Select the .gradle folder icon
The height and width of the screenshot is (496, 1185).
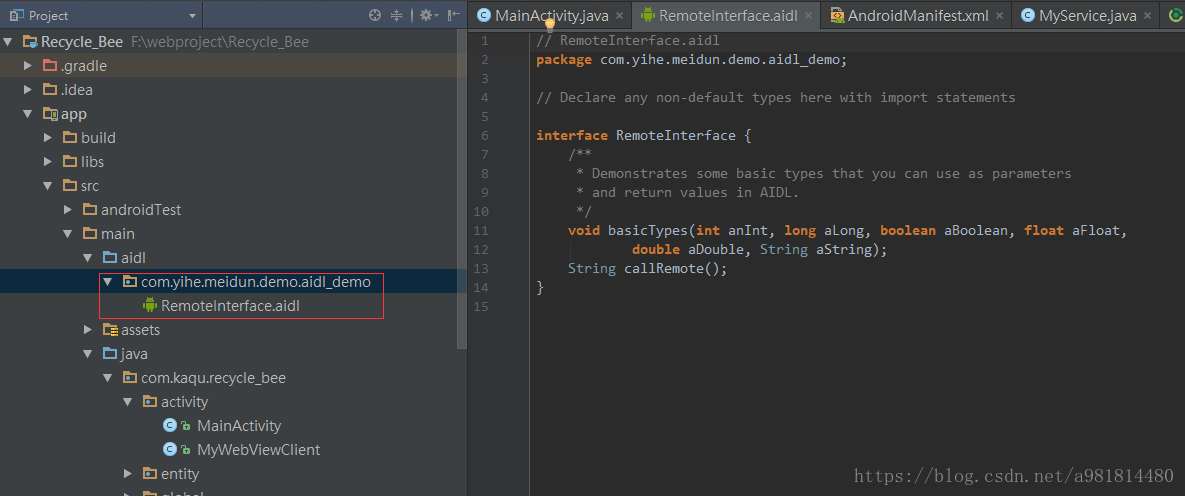click(x=50, y=66)
